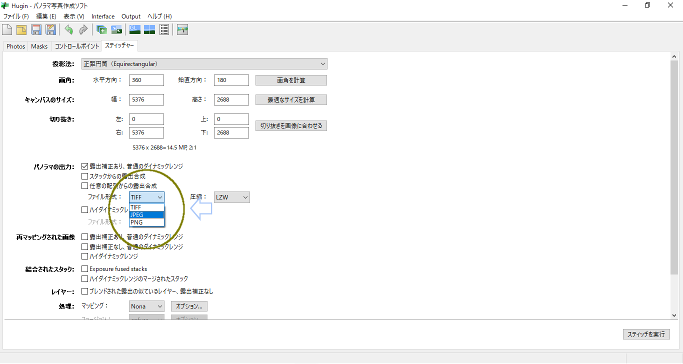Select JPEG from the file format list

click(x=147, y=215)
